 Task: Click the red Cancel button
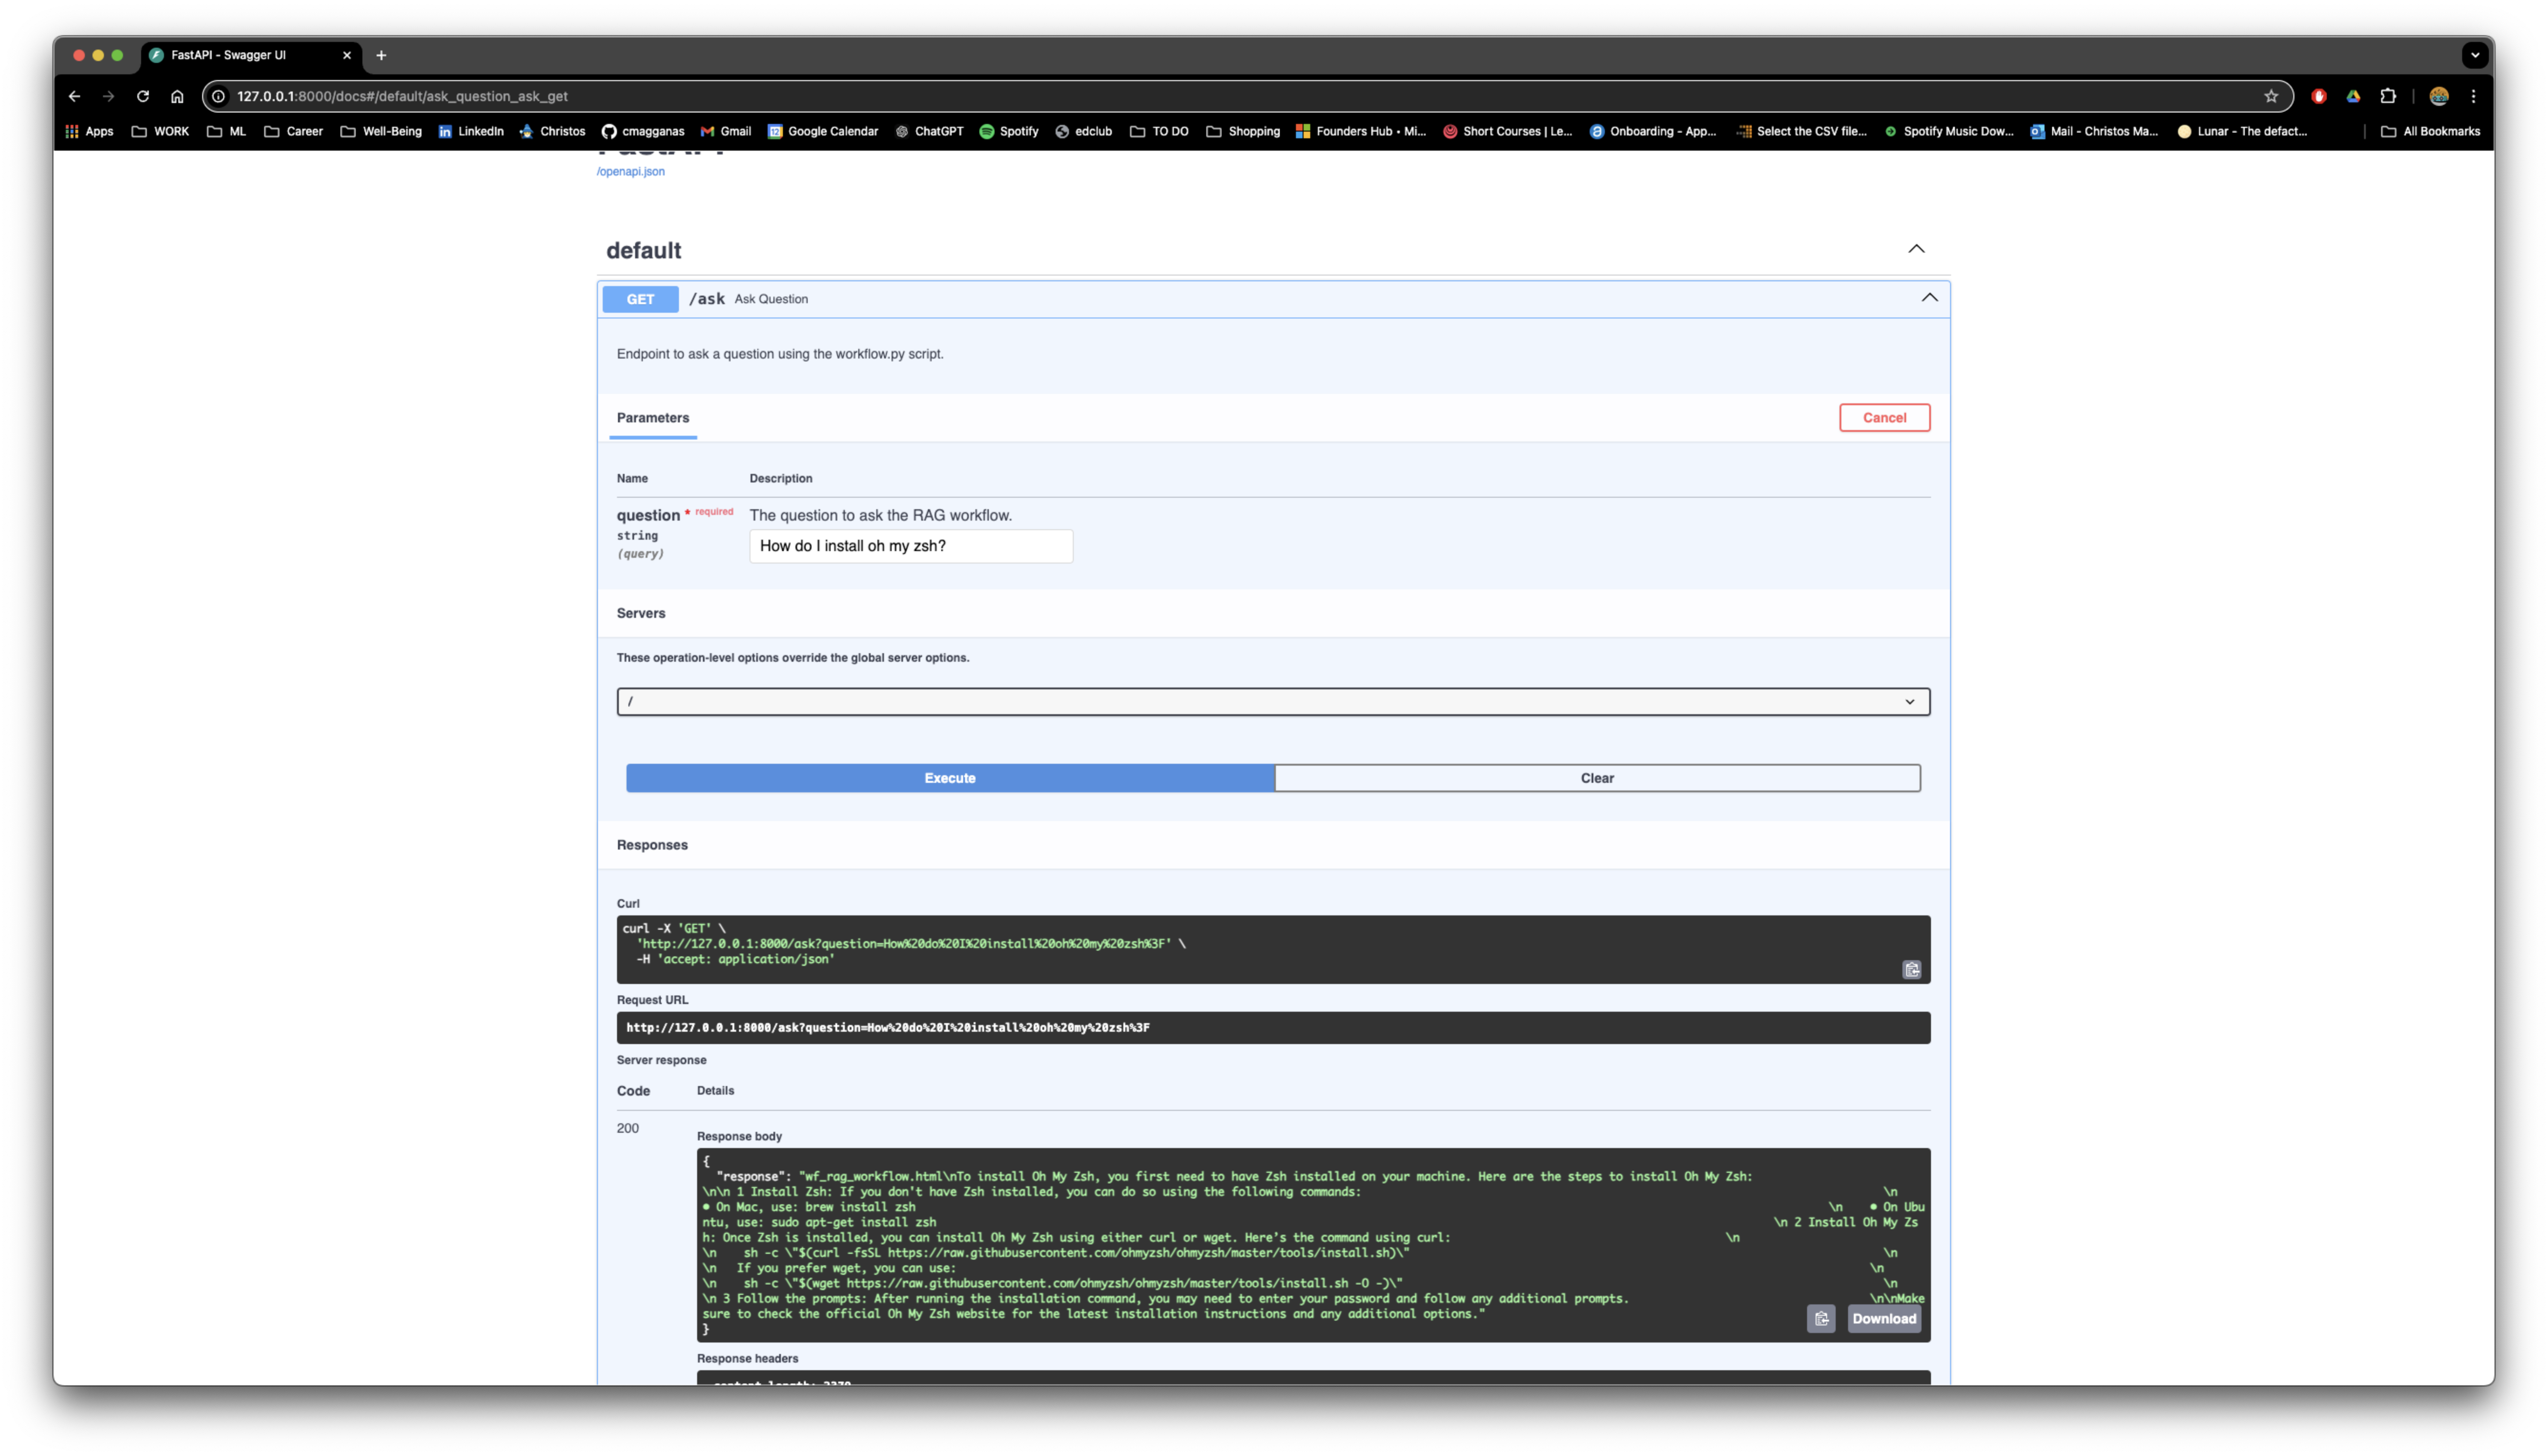click(1883, 418)
